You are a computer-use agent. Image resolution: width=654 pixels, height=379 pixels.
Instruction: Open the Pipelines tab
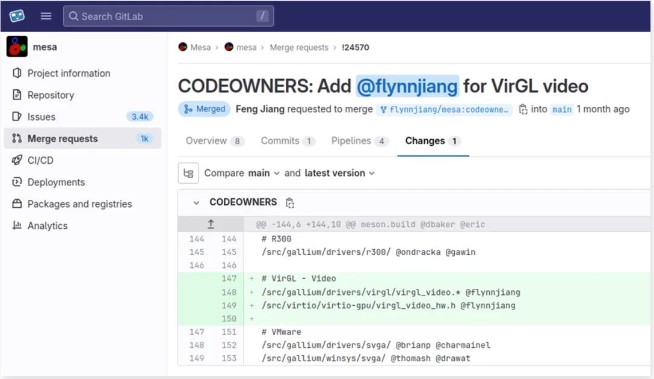(359, 141)
